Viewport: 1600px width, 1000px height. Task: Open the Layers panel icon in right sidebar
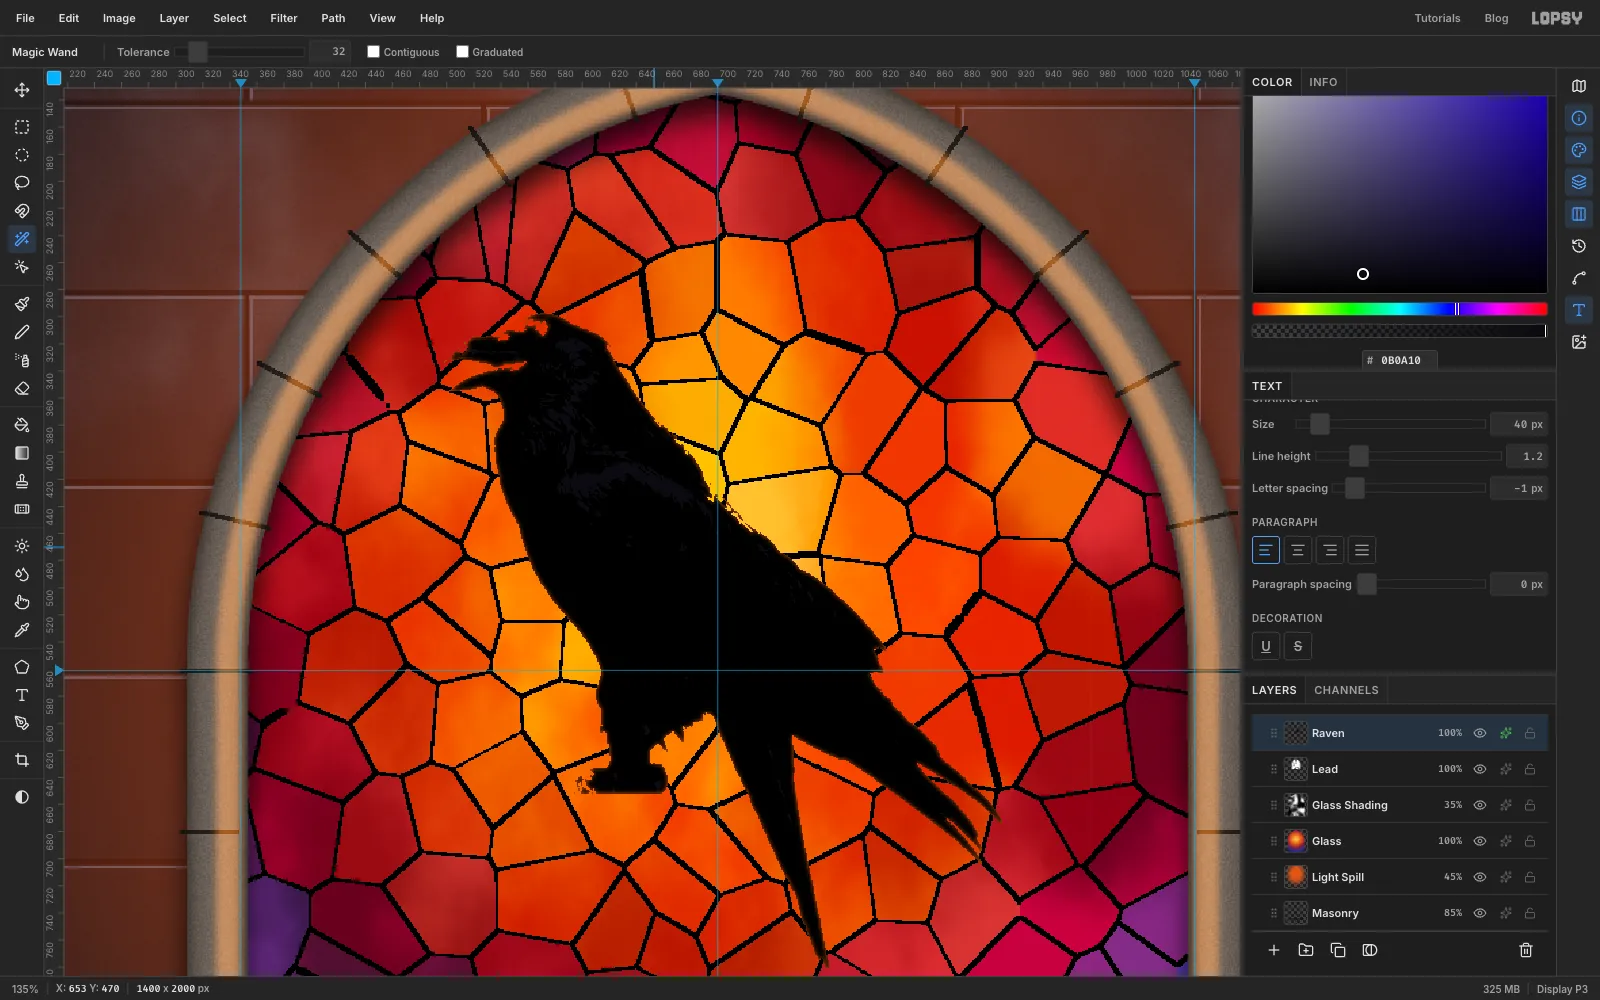[1579, 182]
